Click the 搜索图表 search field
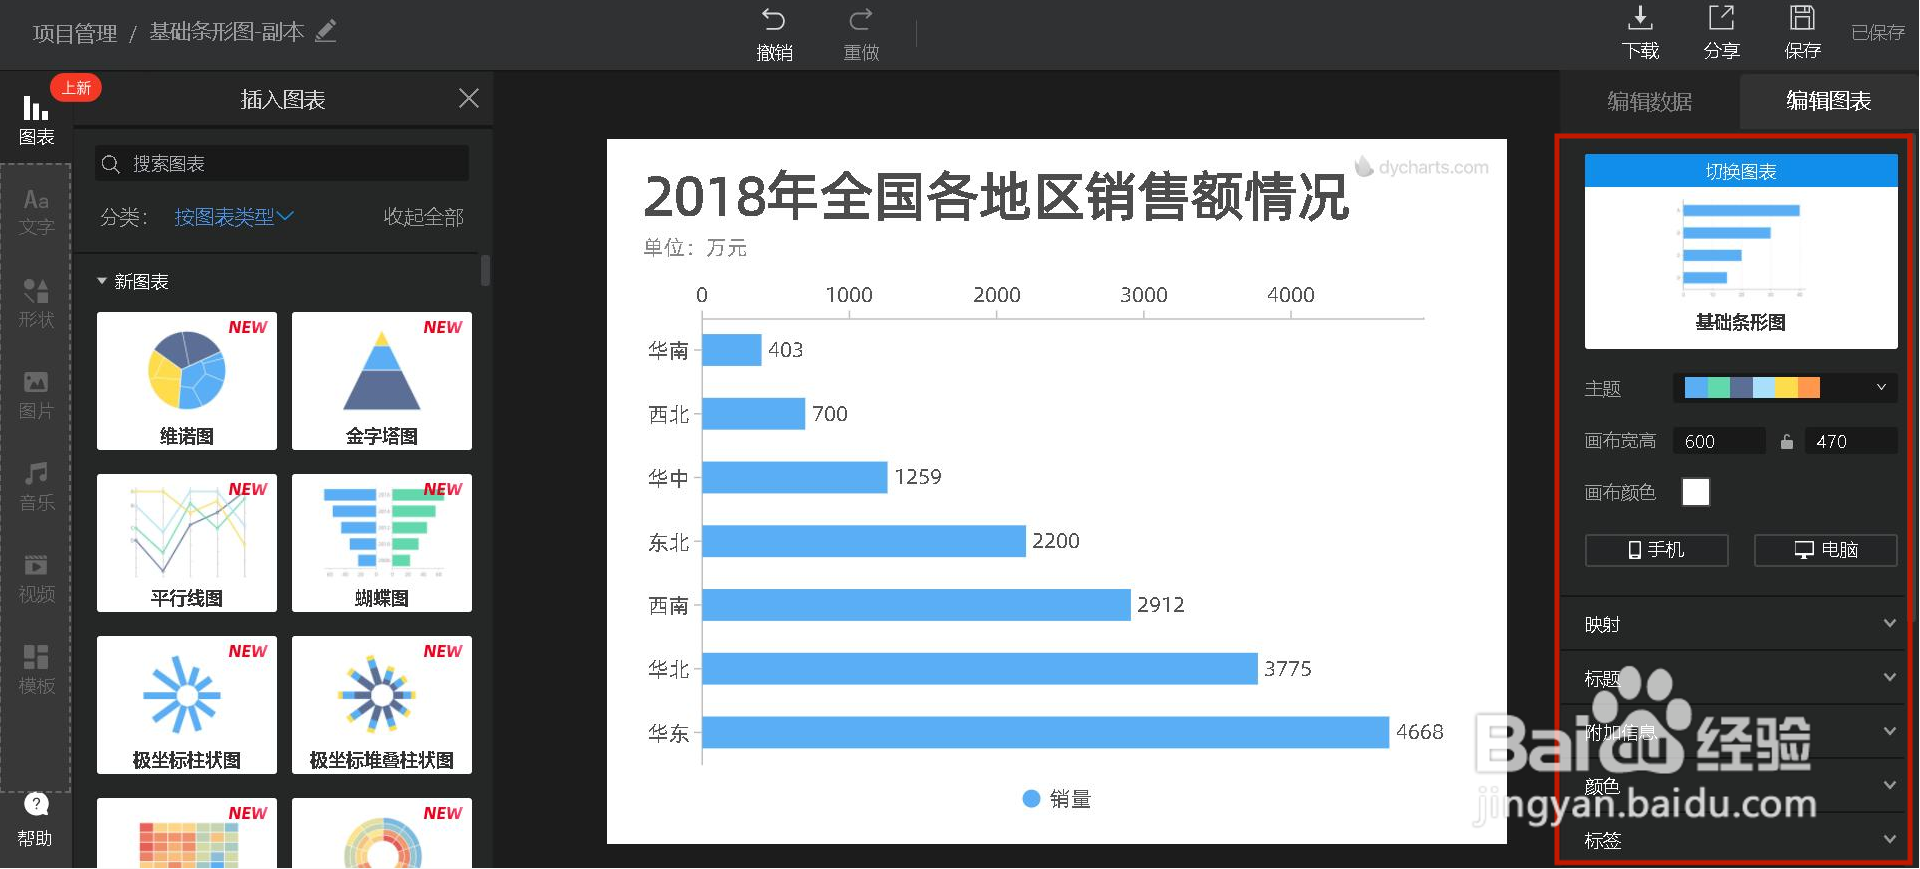This screenshot has height=869, width=1920. 282,164
